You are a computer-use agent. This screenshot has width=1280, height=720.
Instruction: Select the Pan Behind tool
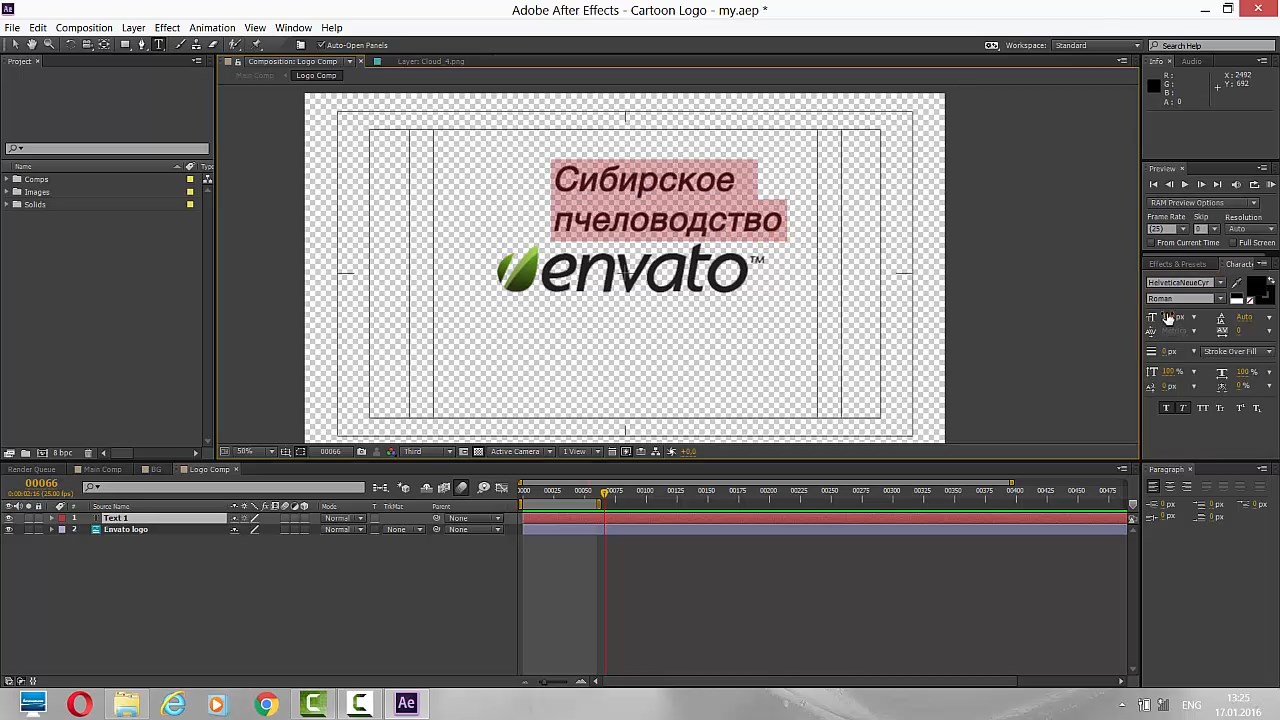pos(104,45)
